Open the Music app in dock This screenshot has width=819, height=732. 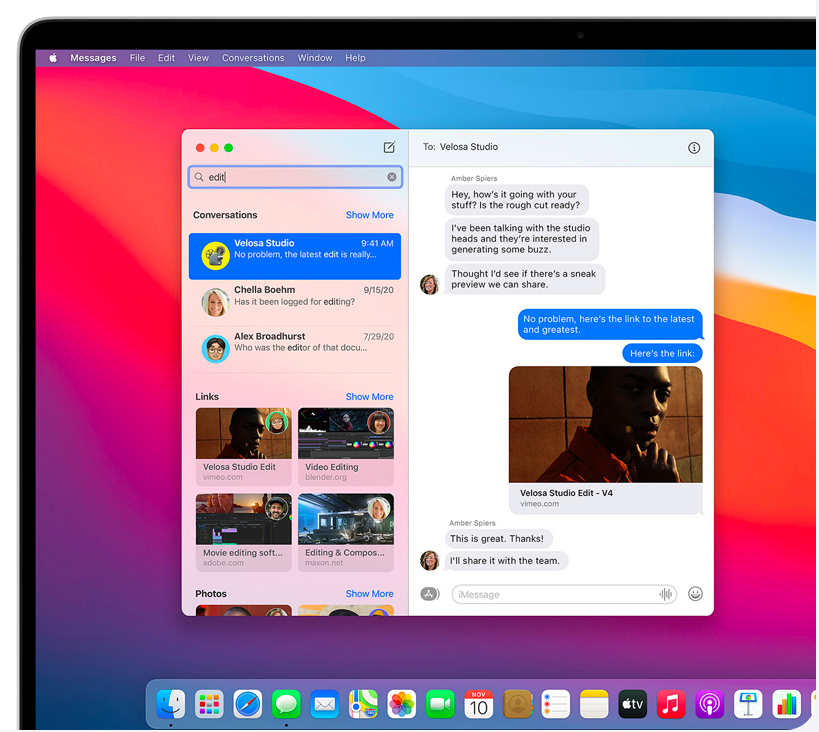pos(671,704)
